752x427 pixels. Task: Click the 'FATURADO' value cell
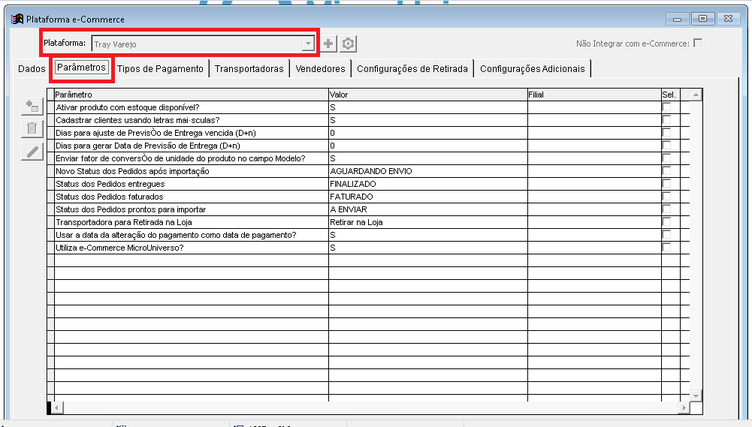tap(428, 196)
